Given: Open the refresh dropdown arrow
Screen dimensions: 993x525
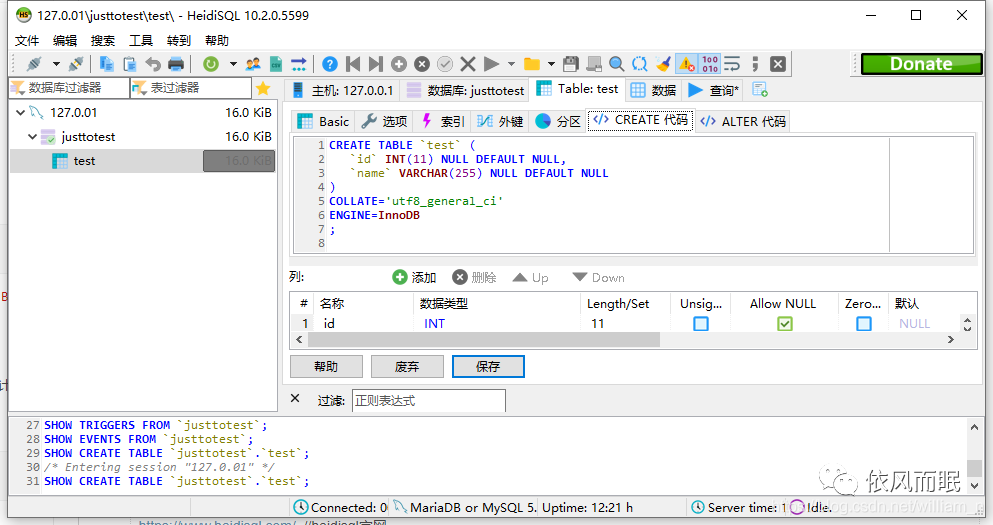Looking at the screenshot, I should [x=233, y=64].
